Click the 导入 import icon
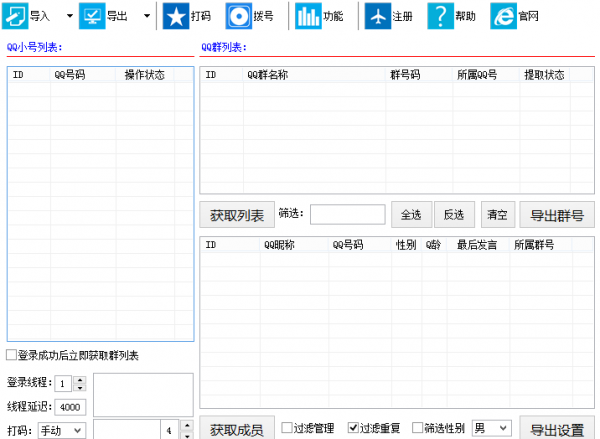The width and height of the screenshot is (600, 439). click(15, 16)
